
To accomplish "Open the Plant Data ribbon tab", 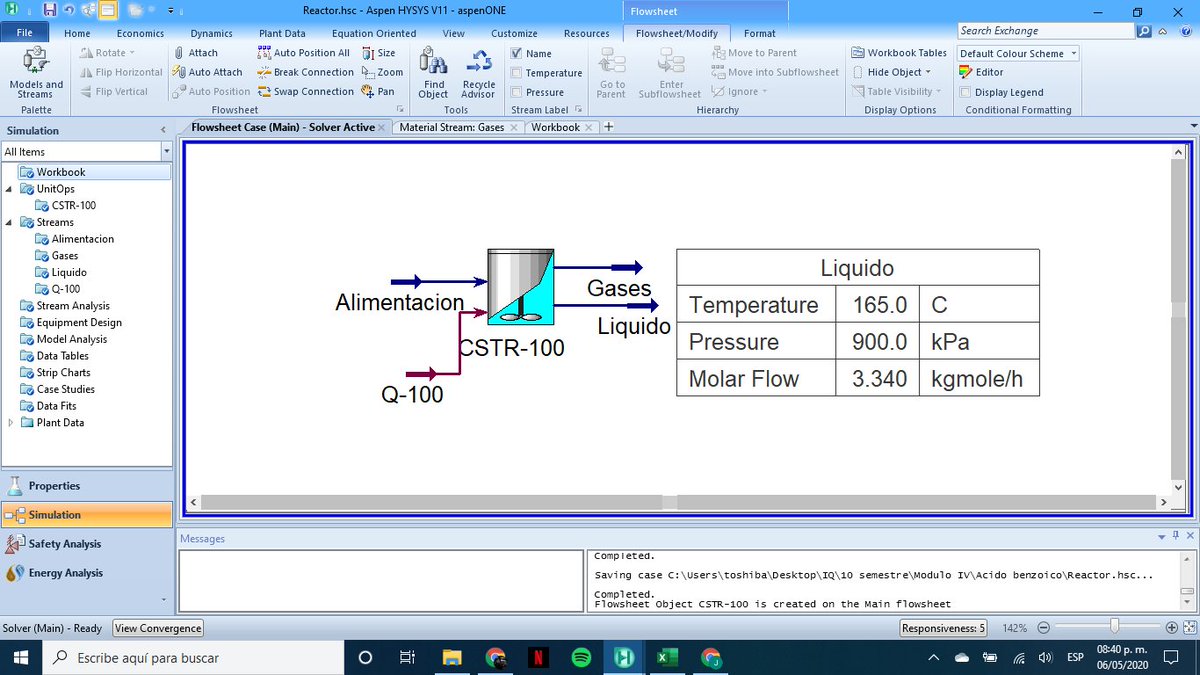I will 282,33.
